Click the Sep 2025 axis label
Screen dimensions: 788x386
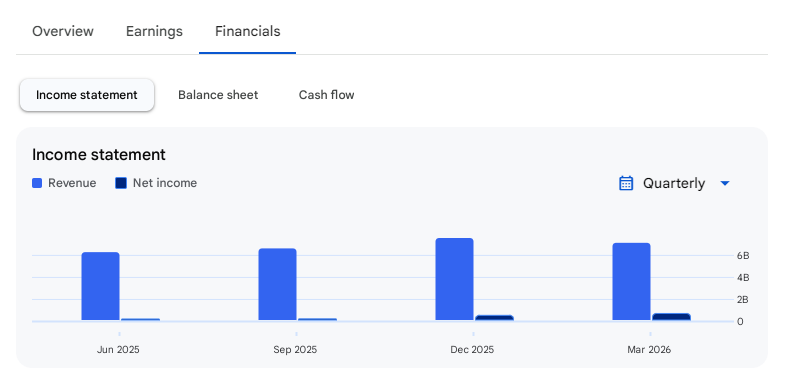(295, 350)
